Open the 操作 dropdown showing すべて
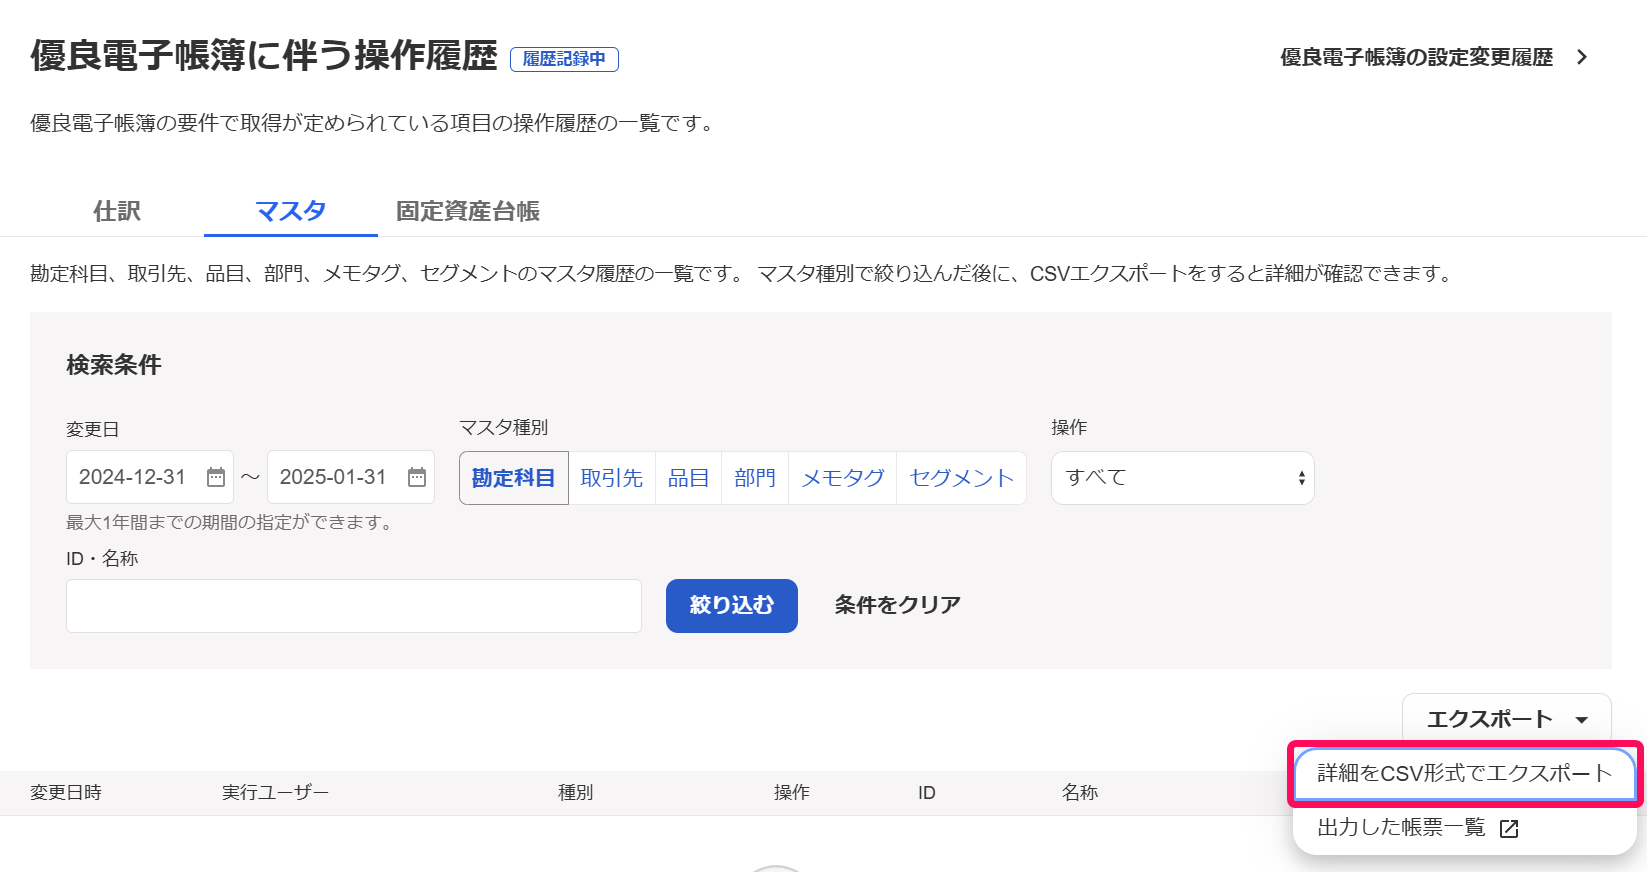Viewport: 1647px width, 872px height. click(1183, 478)
